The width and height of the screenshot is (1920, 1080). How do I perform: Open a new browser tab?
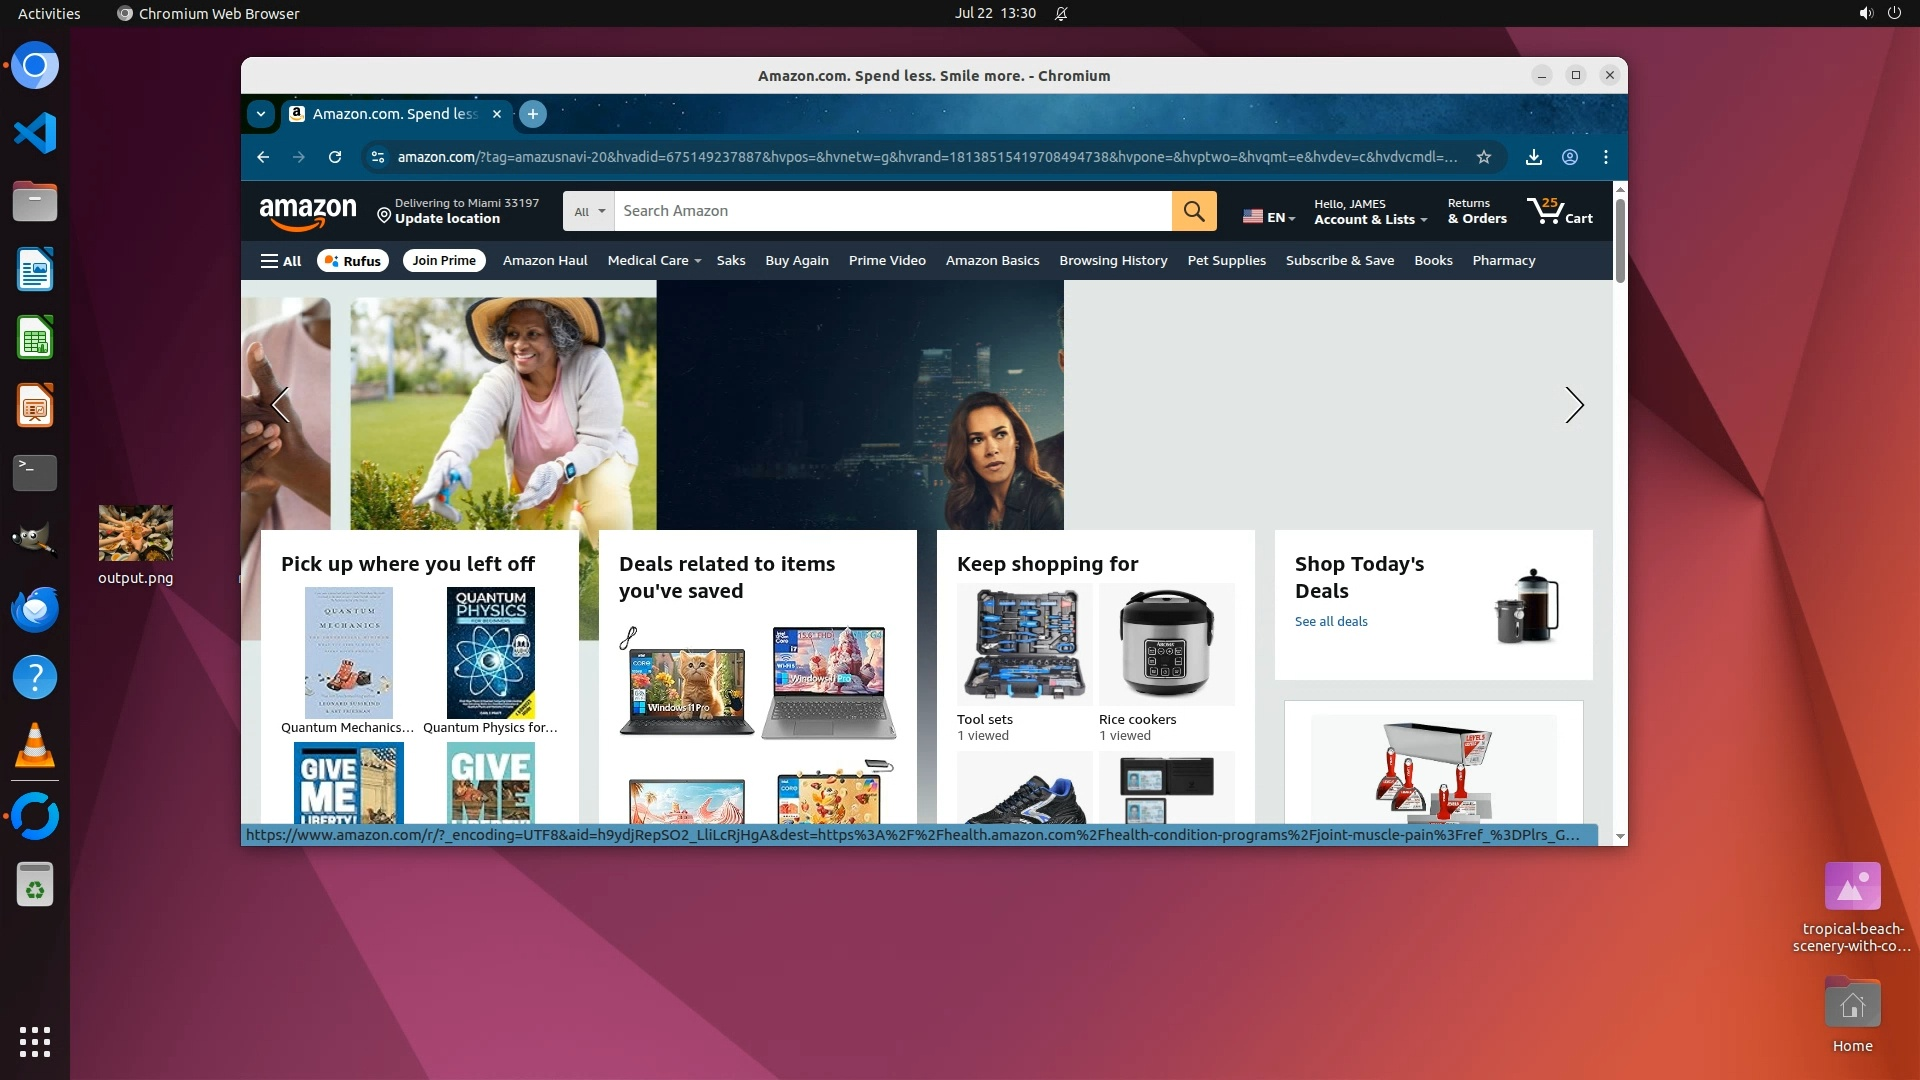(x=533, y=114)
